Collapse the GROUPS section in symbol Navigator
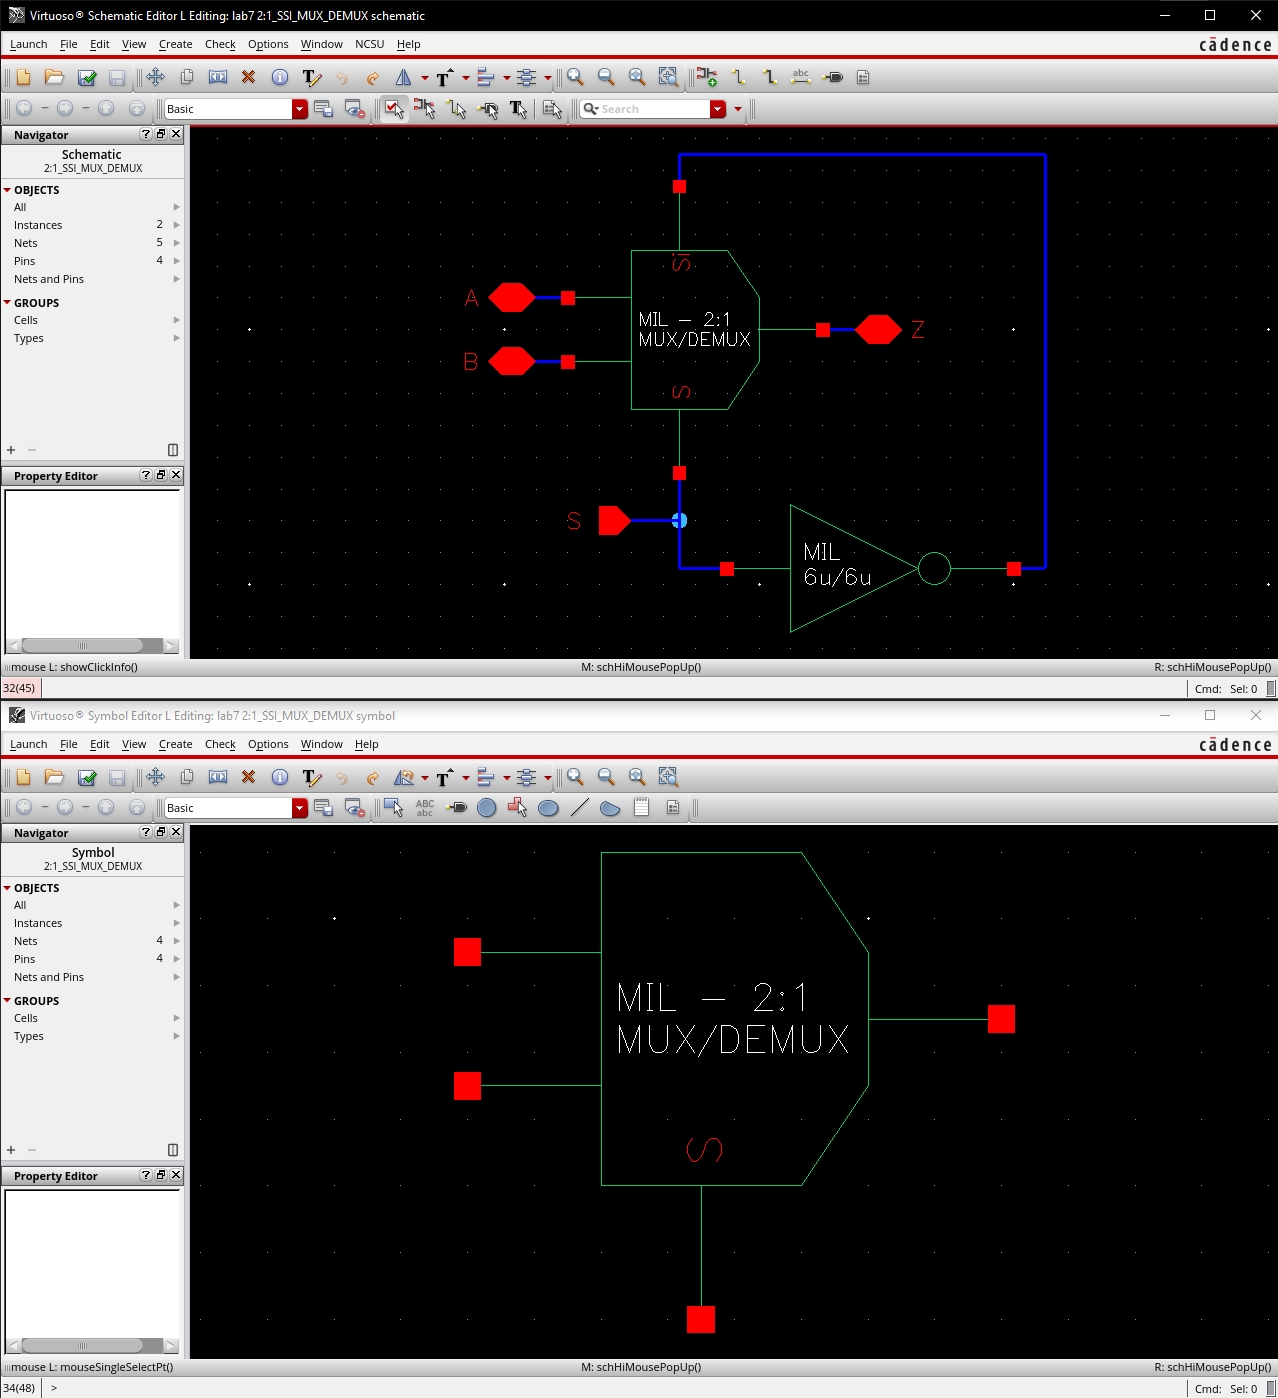Image resolution: width=1278 pixels, height=1398 pixels. coord(8,1001)
